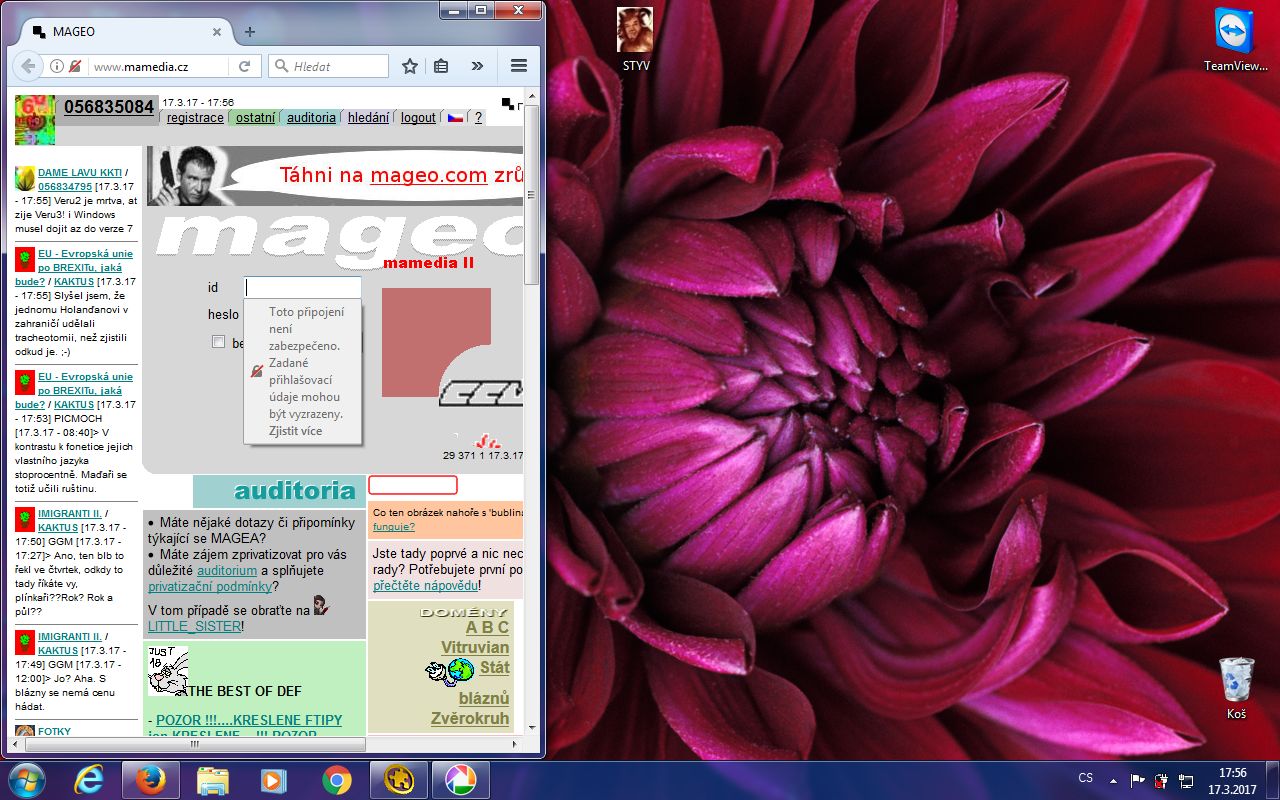Open the Stát domain link
This screenshot has height=800, width=1280.
tap(494, 667)
